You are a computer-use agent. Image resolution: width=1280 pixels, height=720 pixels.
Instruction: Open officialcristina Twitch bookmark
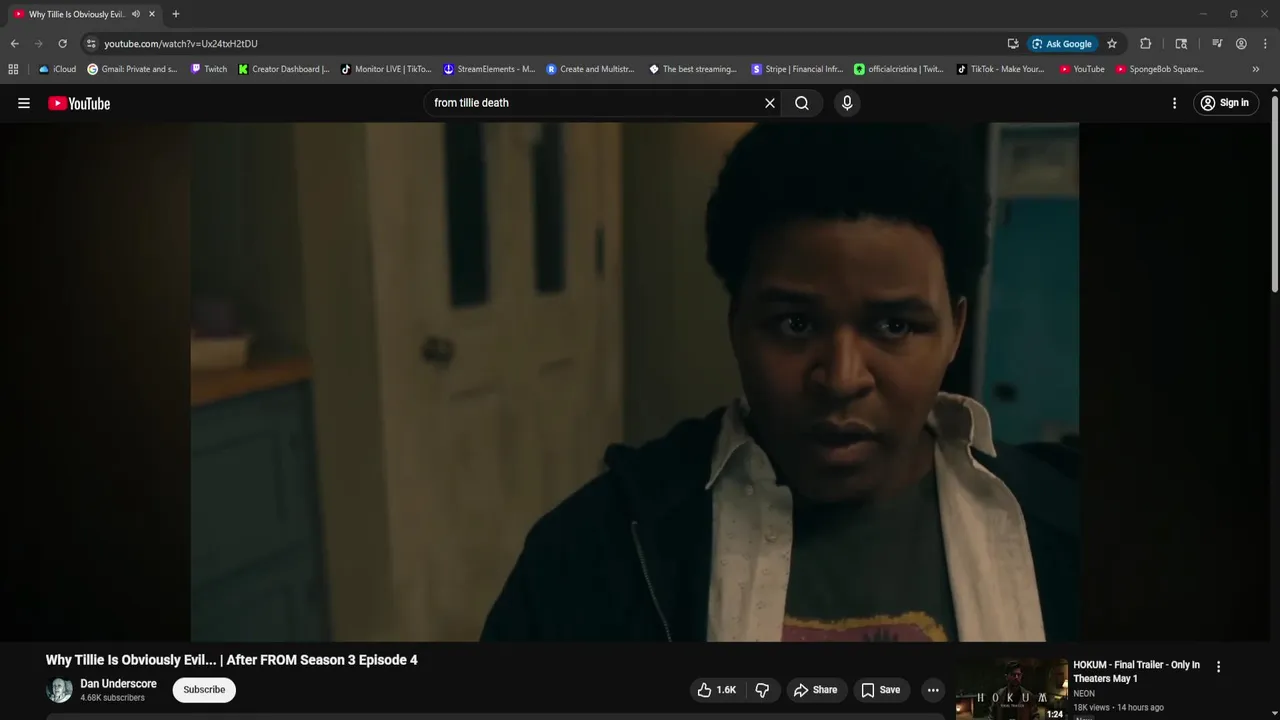899,69
